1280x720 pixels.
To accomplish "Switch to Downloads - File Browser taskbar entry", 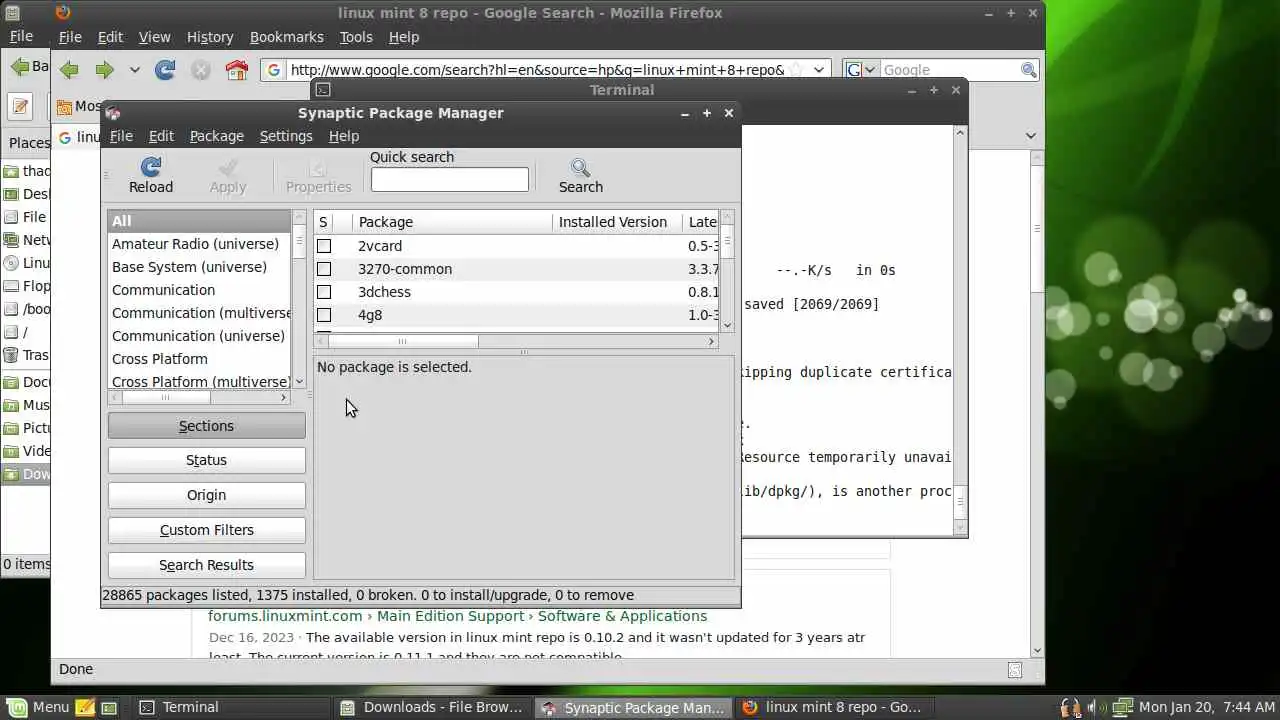I will [x=432, y=707].
